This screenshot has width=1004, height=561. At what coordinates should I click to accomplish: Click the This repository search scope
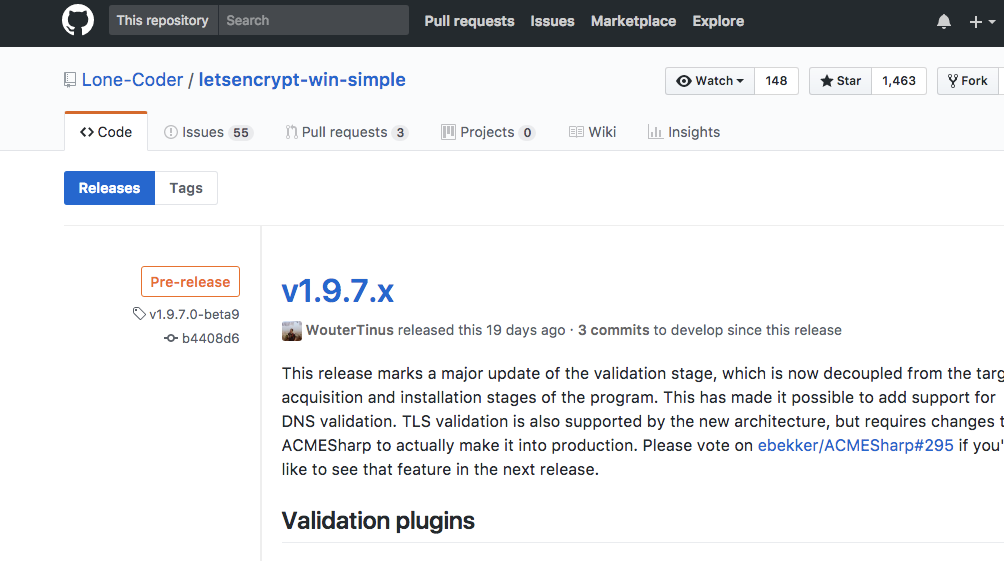[163, 20]
